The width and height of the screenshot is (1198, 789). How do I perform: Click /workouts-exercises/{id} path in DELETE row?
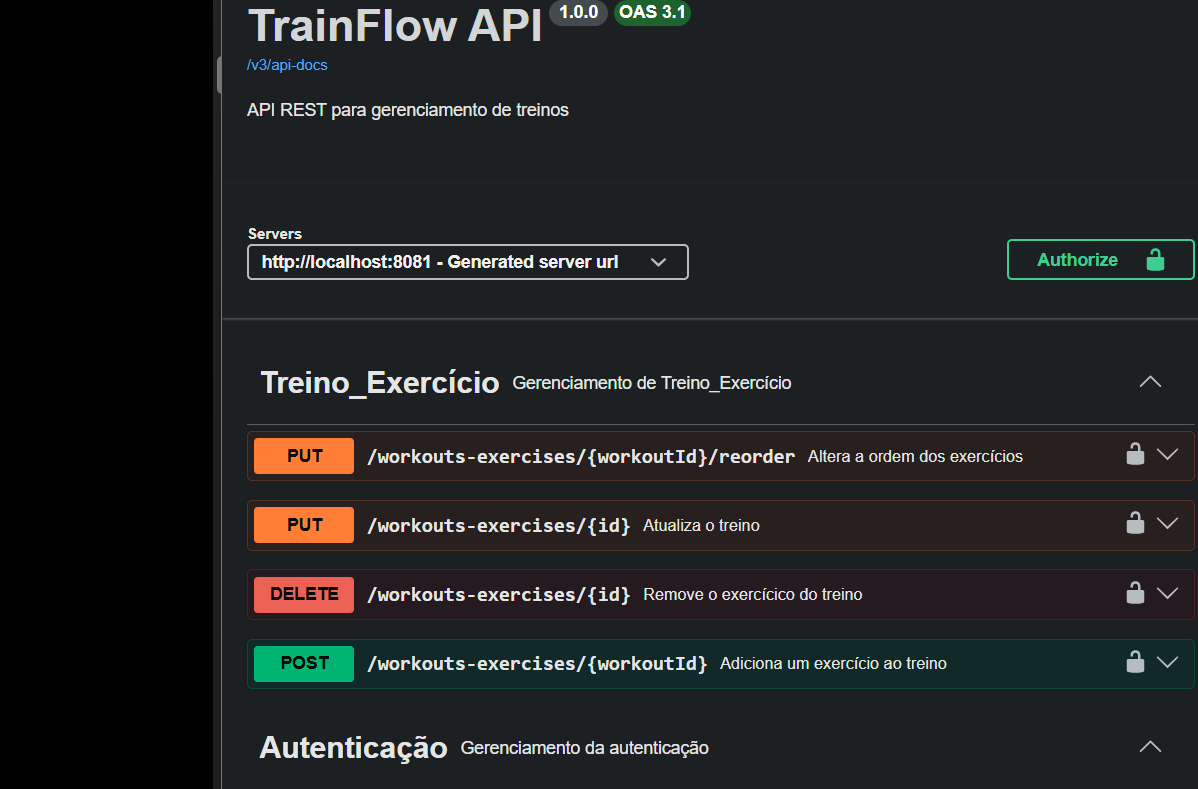tap(499, 594)
